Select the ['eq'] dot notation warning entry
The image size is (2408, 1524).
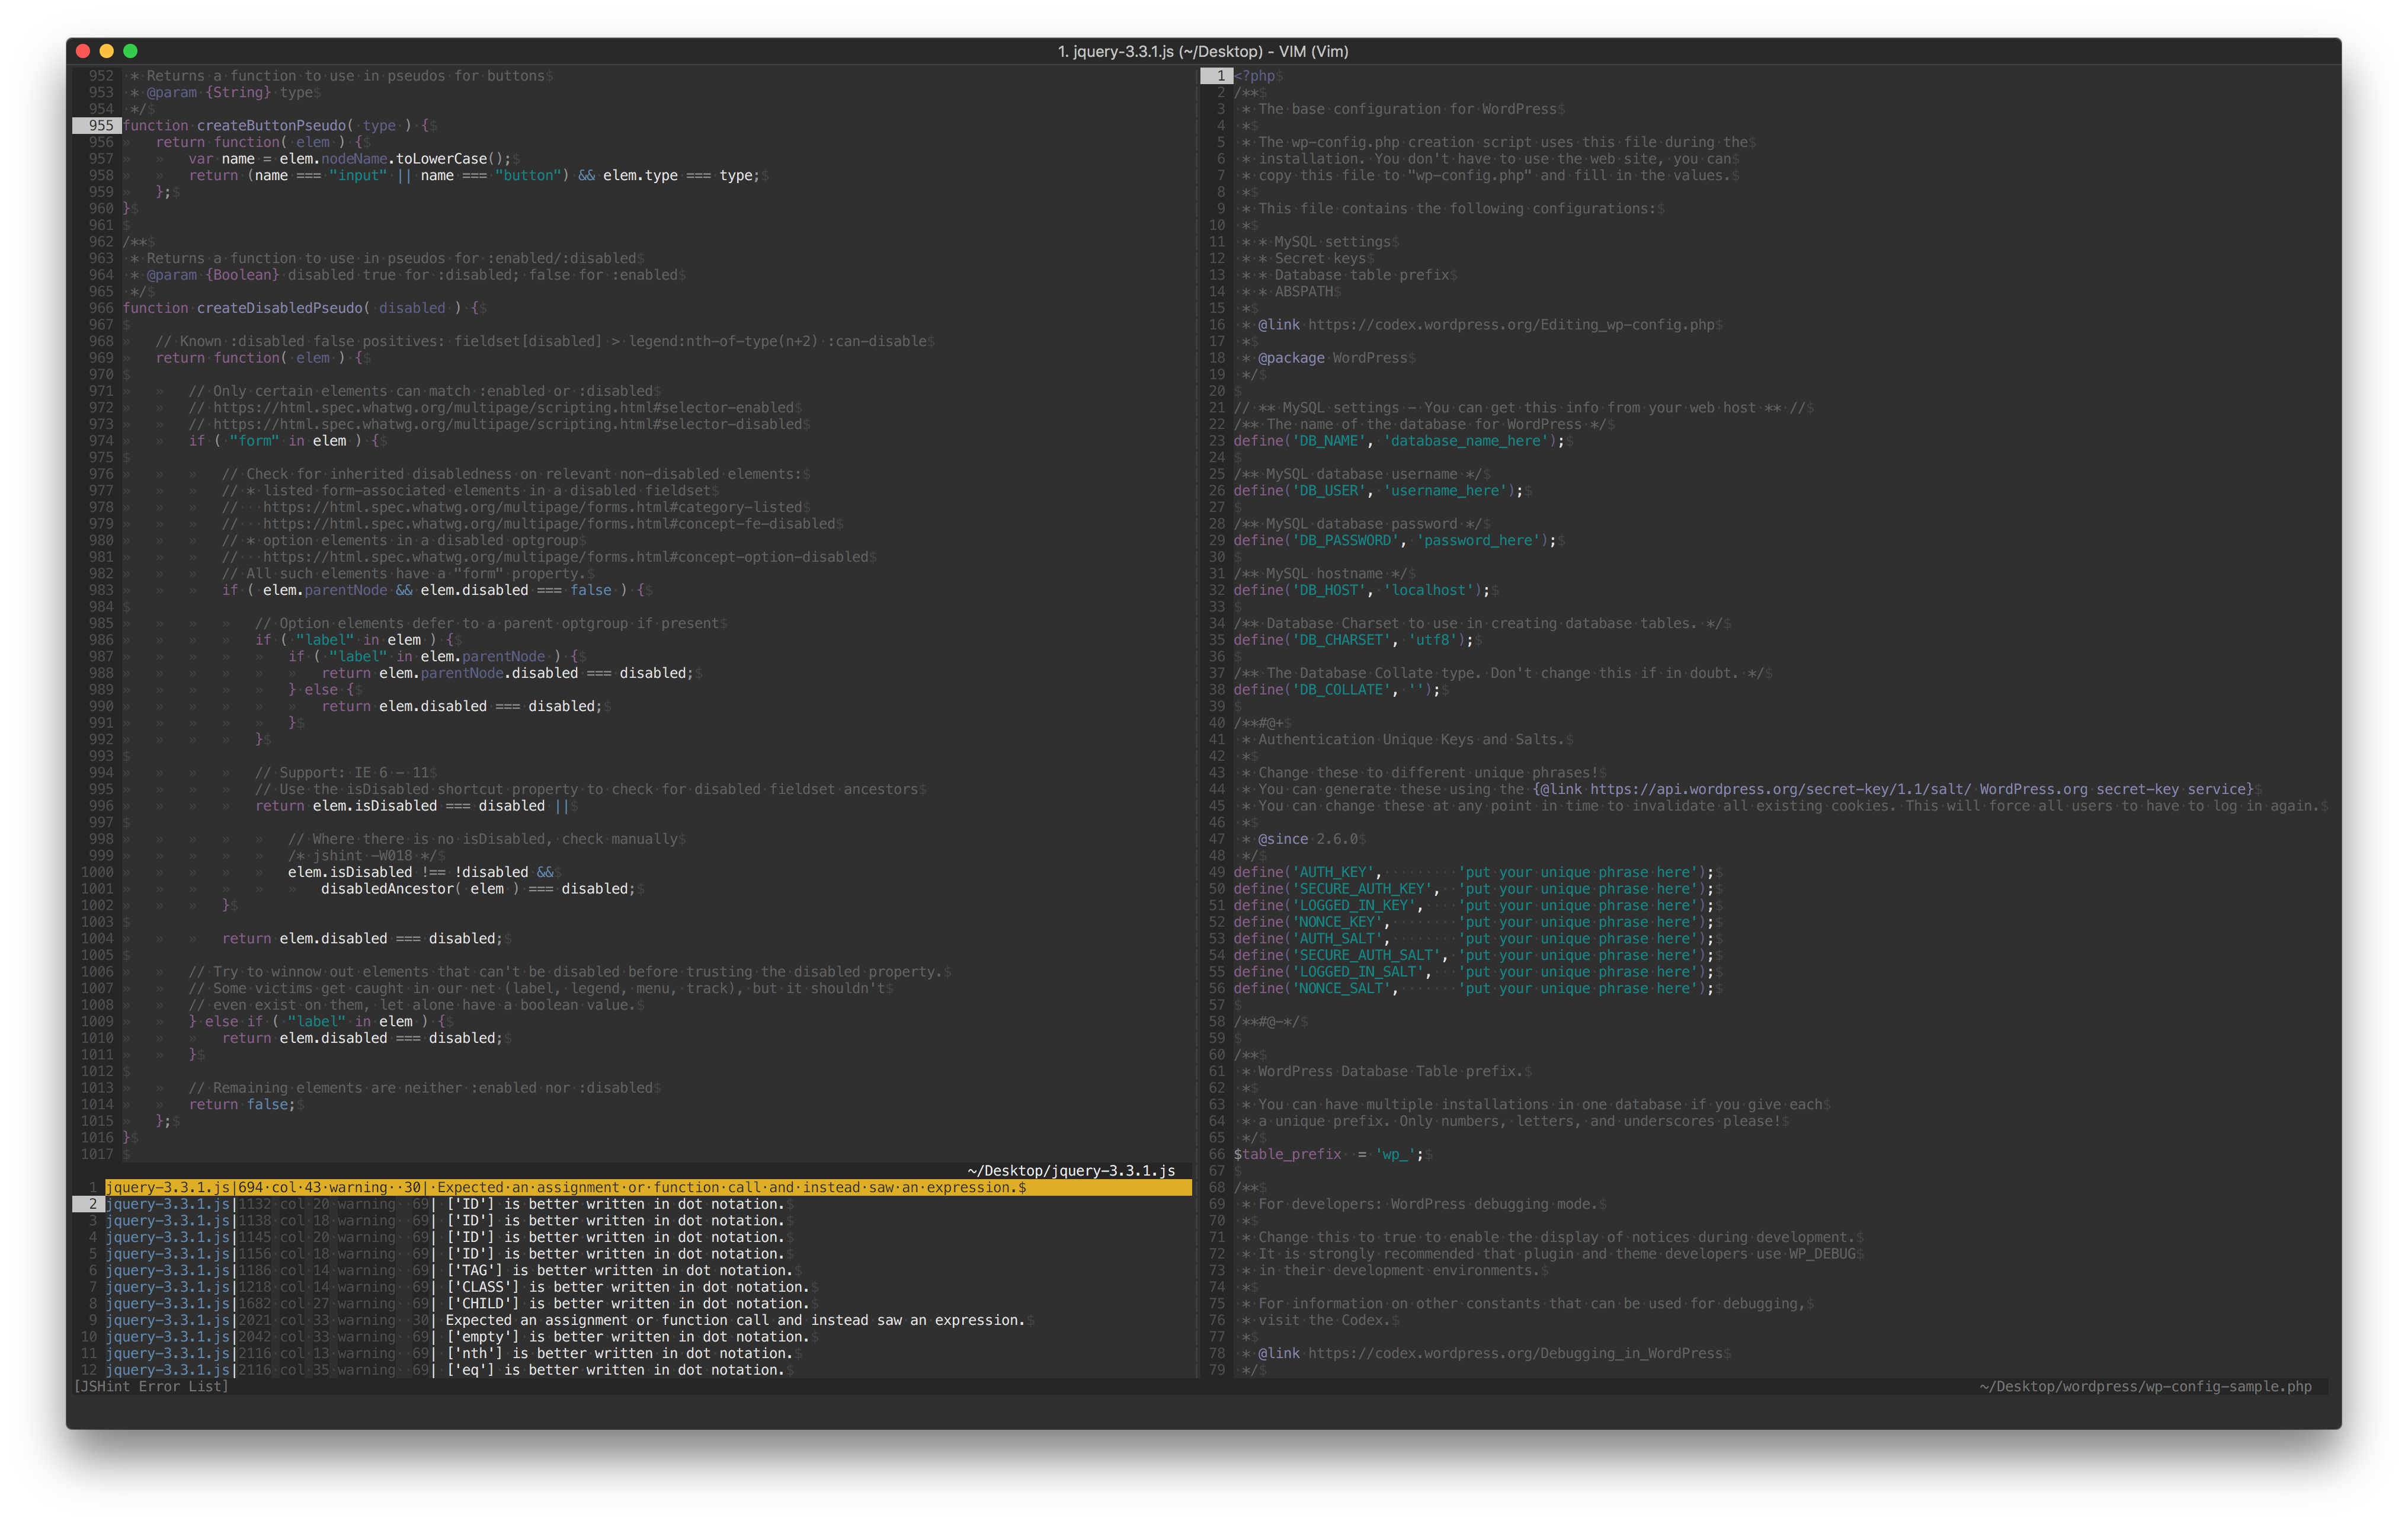pos(448,1370)
